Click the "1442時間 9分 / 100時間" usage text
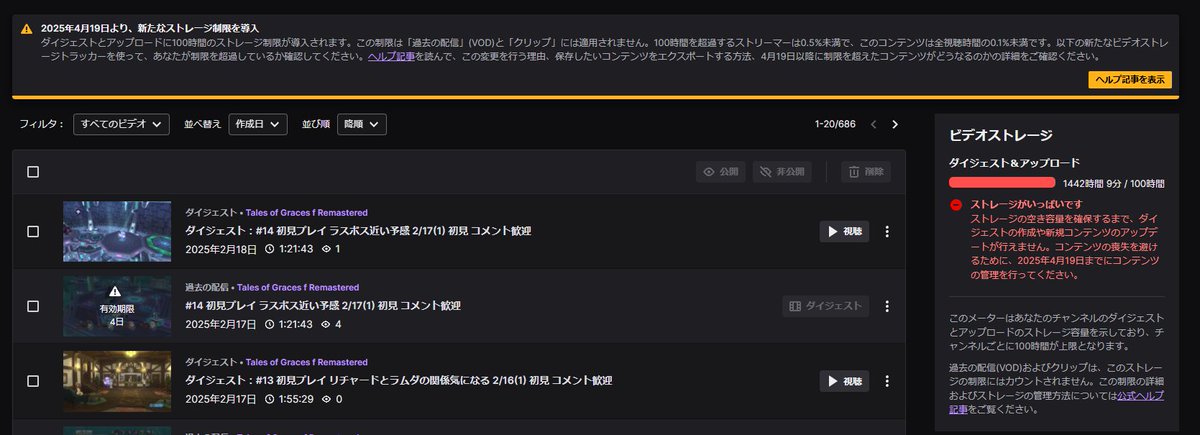Image resolution: width=1200 pixels, height=435 pixels. [x=1113, y=184]
